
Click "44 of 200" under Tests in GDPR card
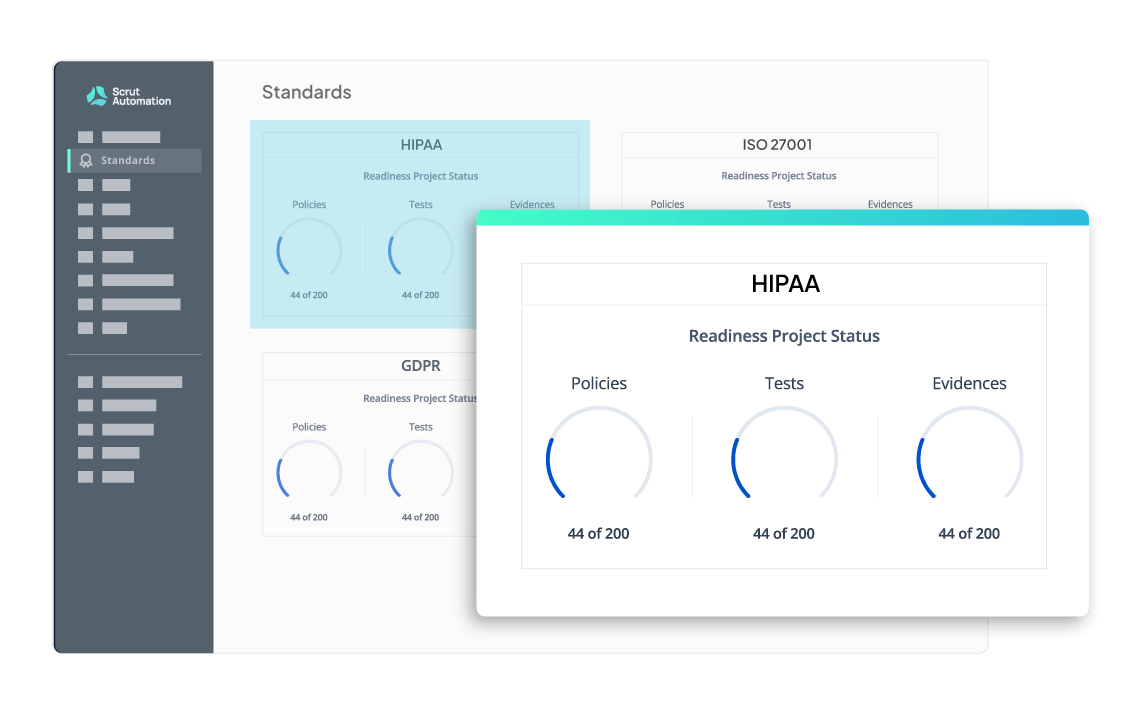point(420,517)
